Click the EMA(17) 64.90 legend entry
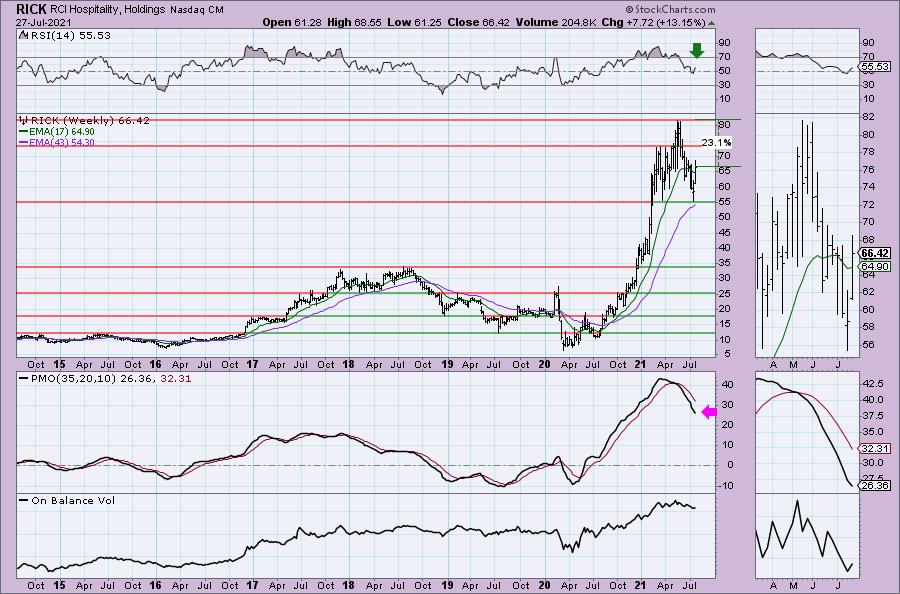The width and height of the screenshot is (900, 594). (62, 131)
